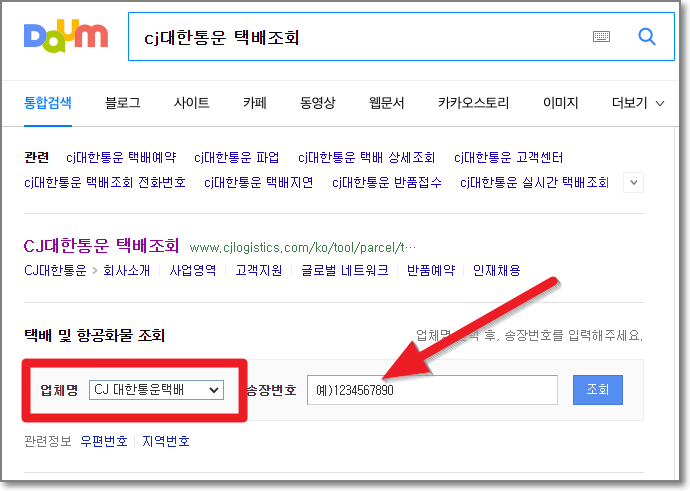Open related search cj대한통운 실시간 택배조회

tap(534, 182)
